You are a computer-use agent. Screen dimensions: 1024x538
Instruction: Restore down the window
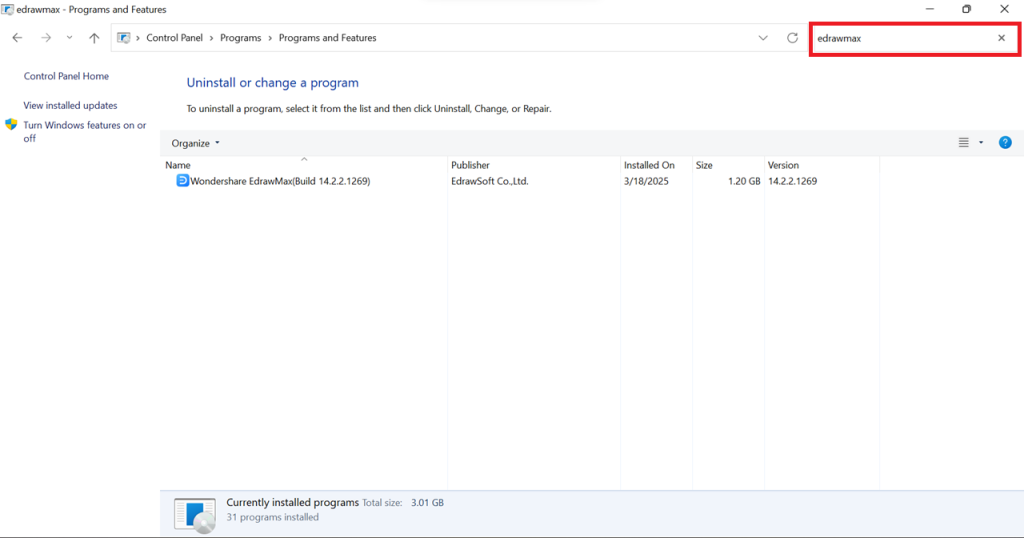(967, 9)
